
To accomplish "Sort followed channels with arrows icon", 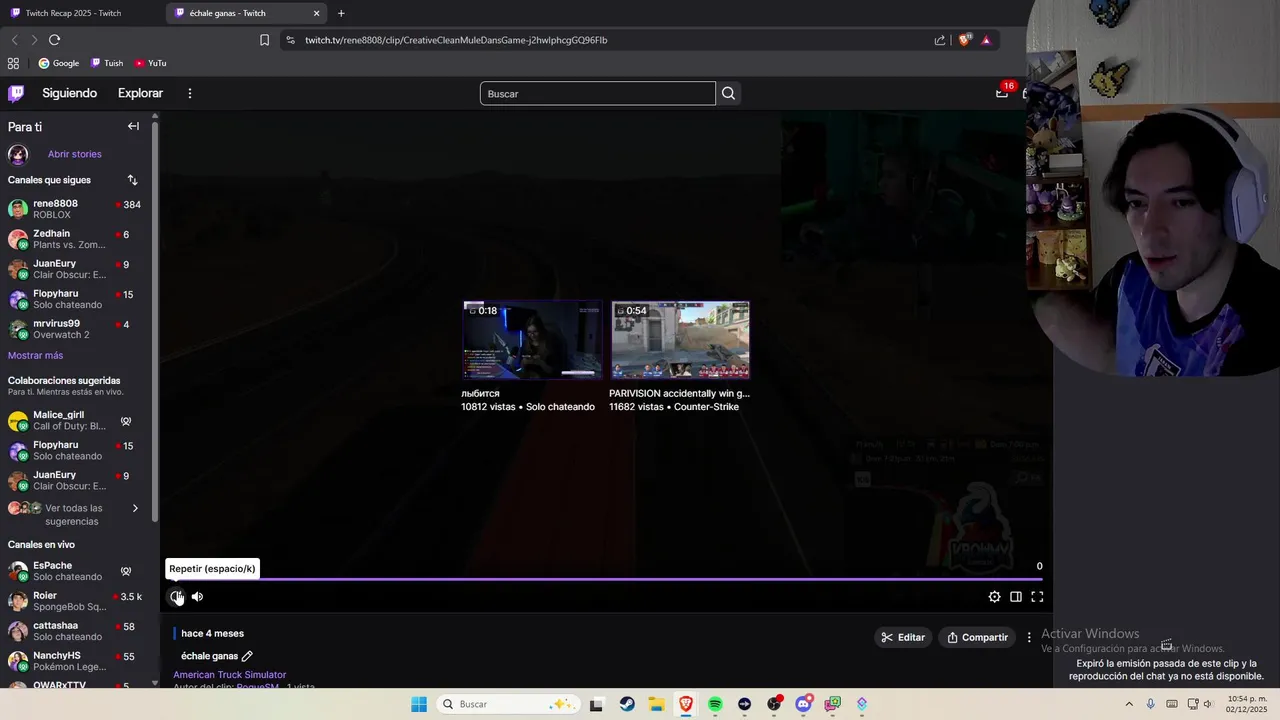I will (x=132, y=180).
